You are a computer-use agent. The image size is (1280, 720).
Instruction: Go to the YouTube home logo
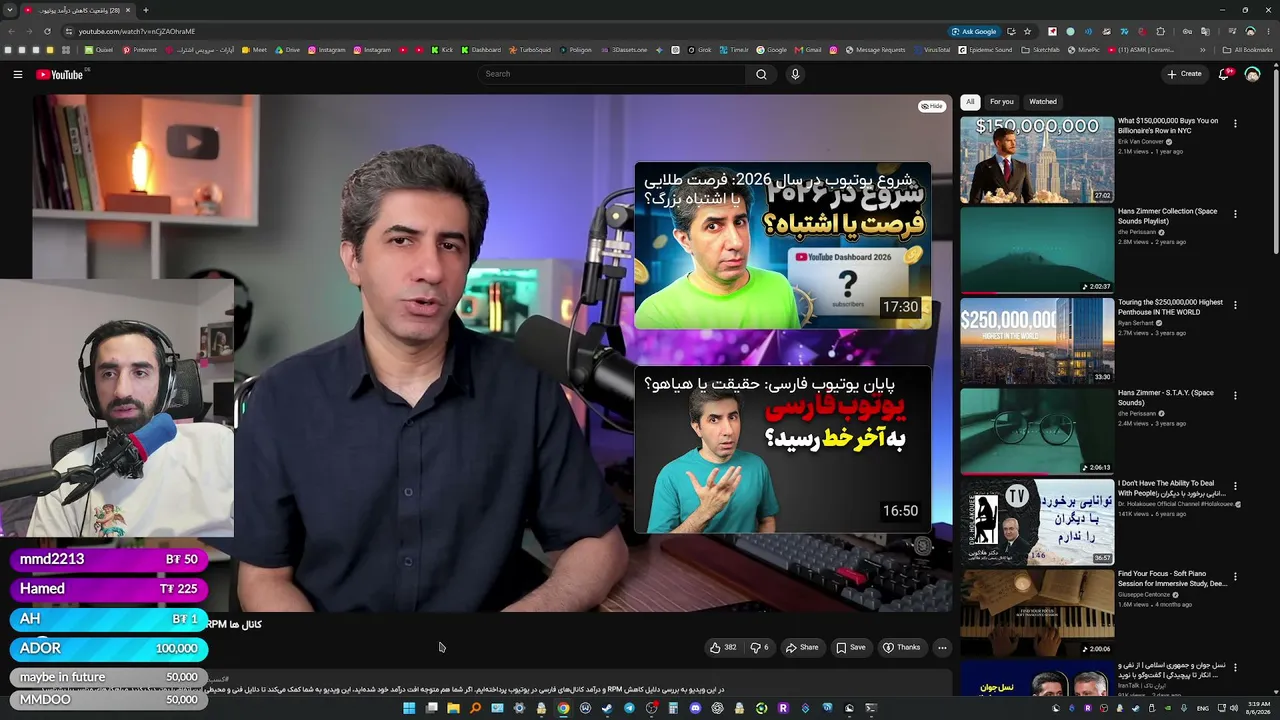click(59, 74)
